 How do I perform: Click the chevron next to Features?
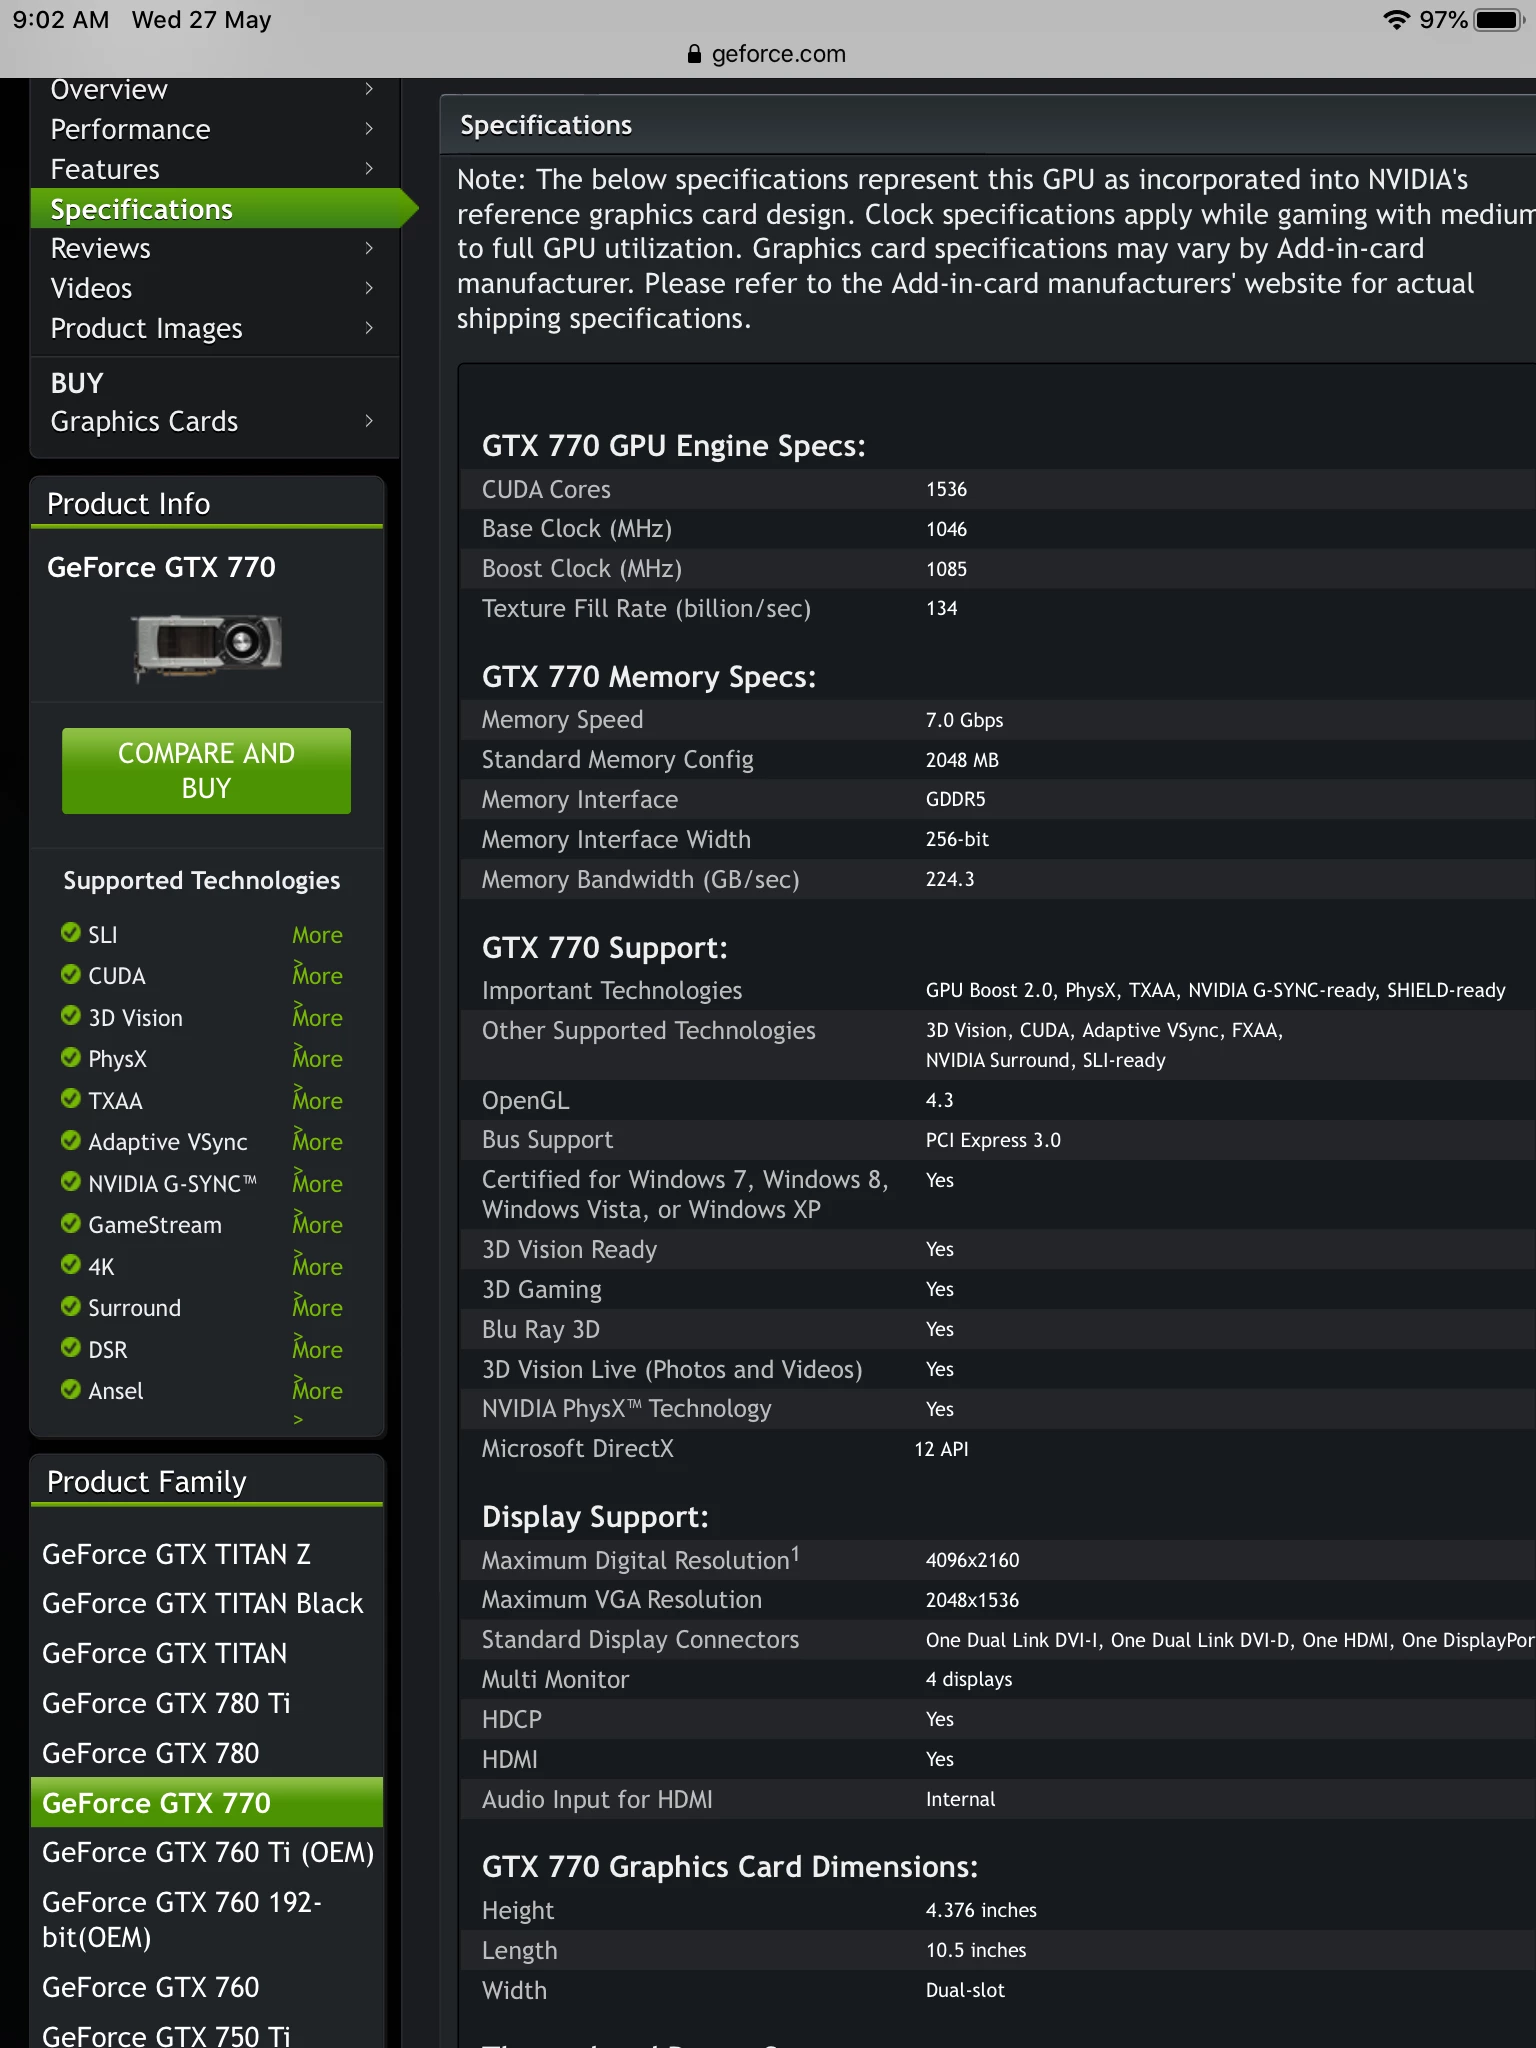[x=369, y=168]
